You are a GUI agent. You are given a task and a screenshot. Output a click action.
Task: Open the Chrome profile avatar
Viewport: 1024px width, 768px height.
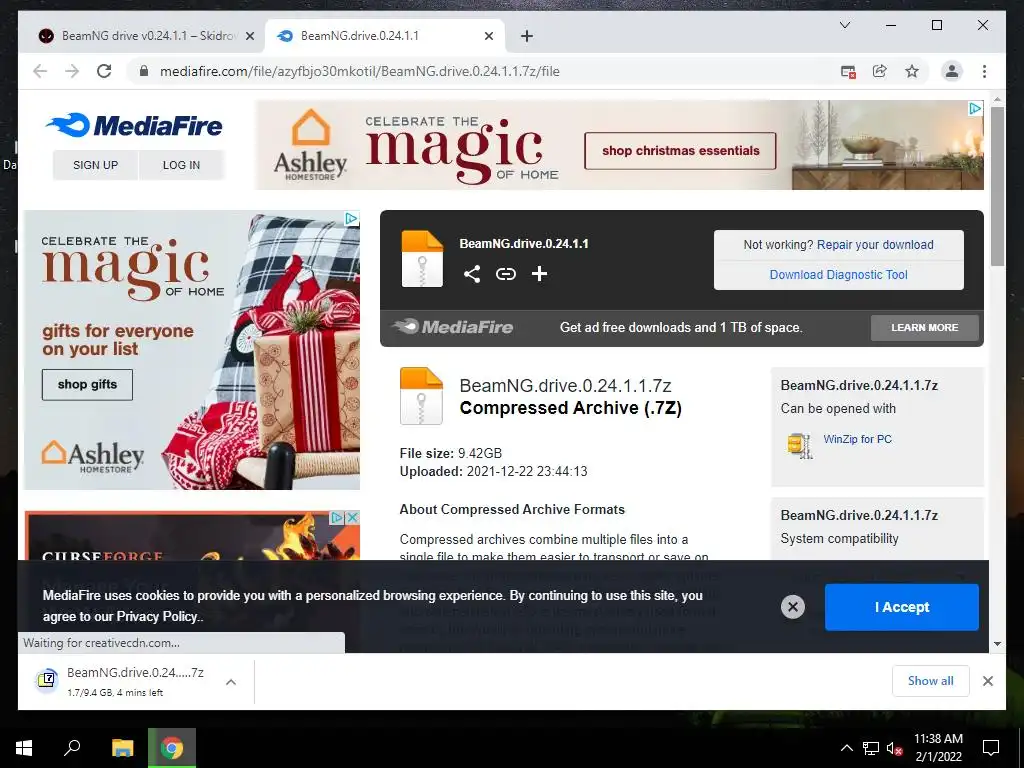coord(952,71)
